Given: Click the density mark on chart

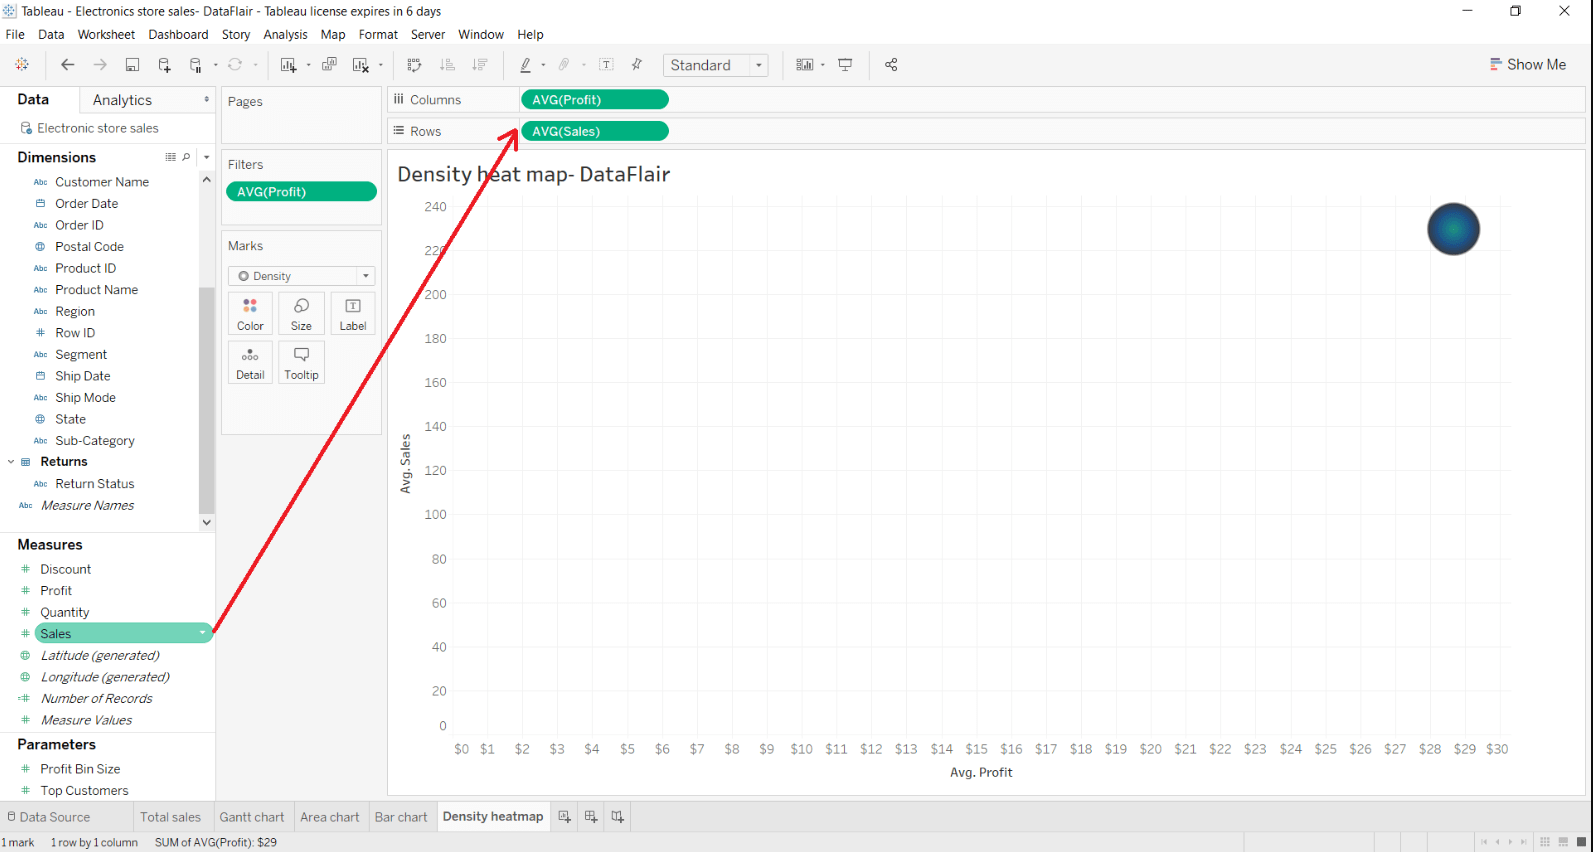Looking at the screenshot, I should [1453, 229].
